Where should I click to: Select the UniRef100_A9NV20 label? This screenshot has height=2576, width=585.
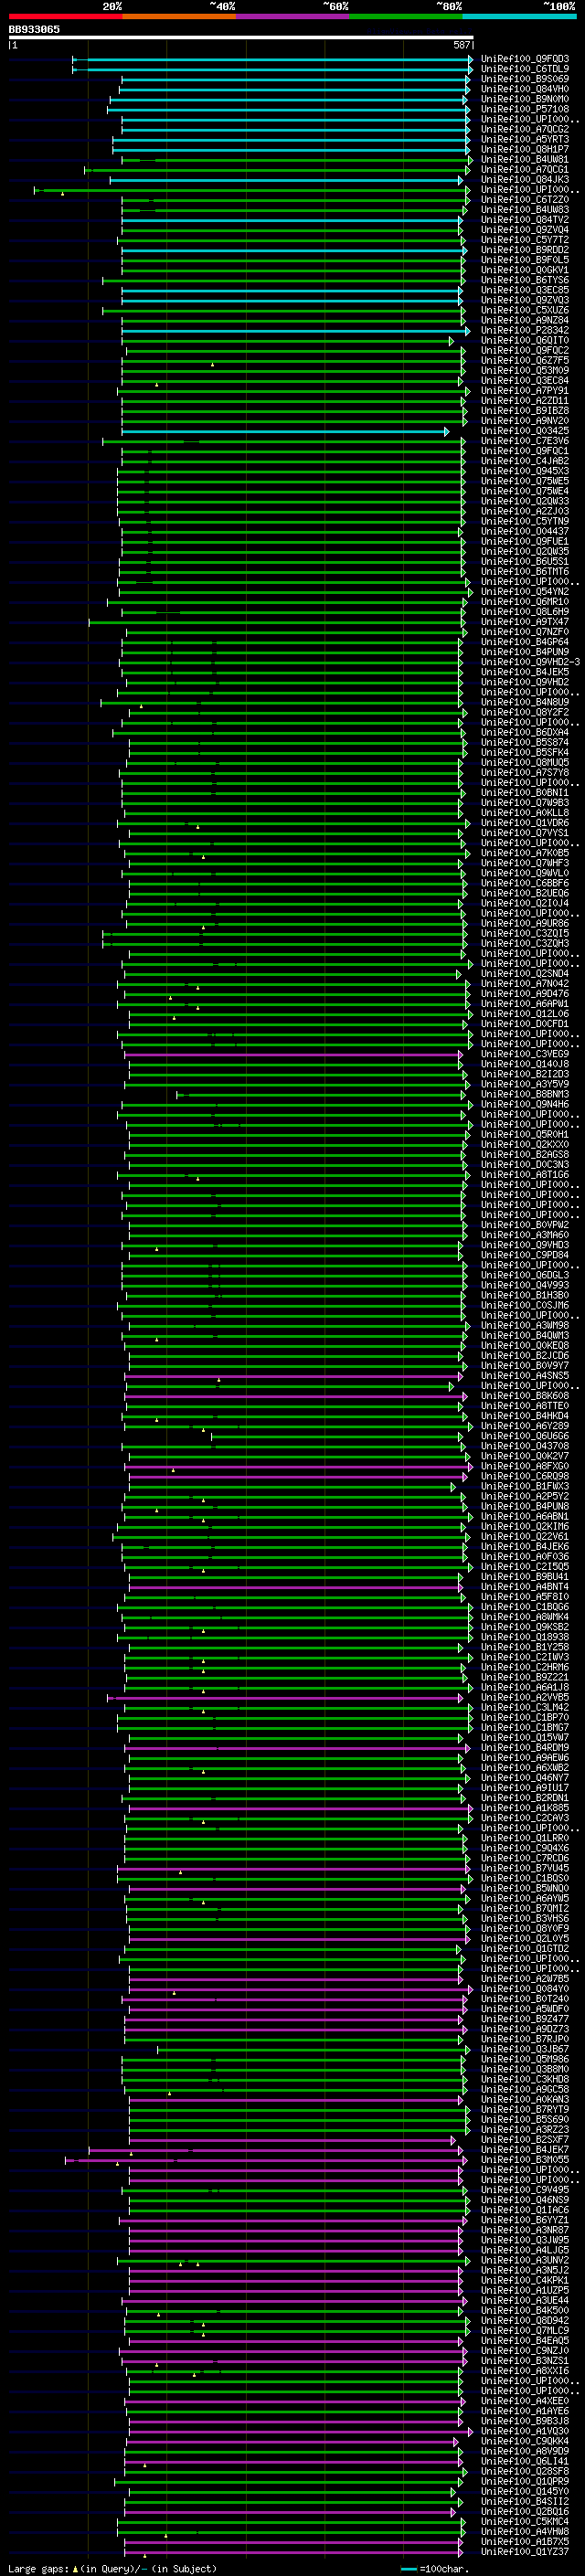525,421
